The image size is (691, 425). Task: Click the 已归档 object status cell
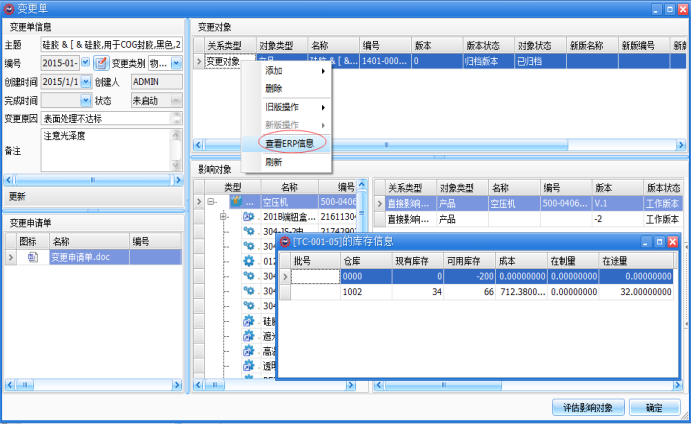point(540,61)
